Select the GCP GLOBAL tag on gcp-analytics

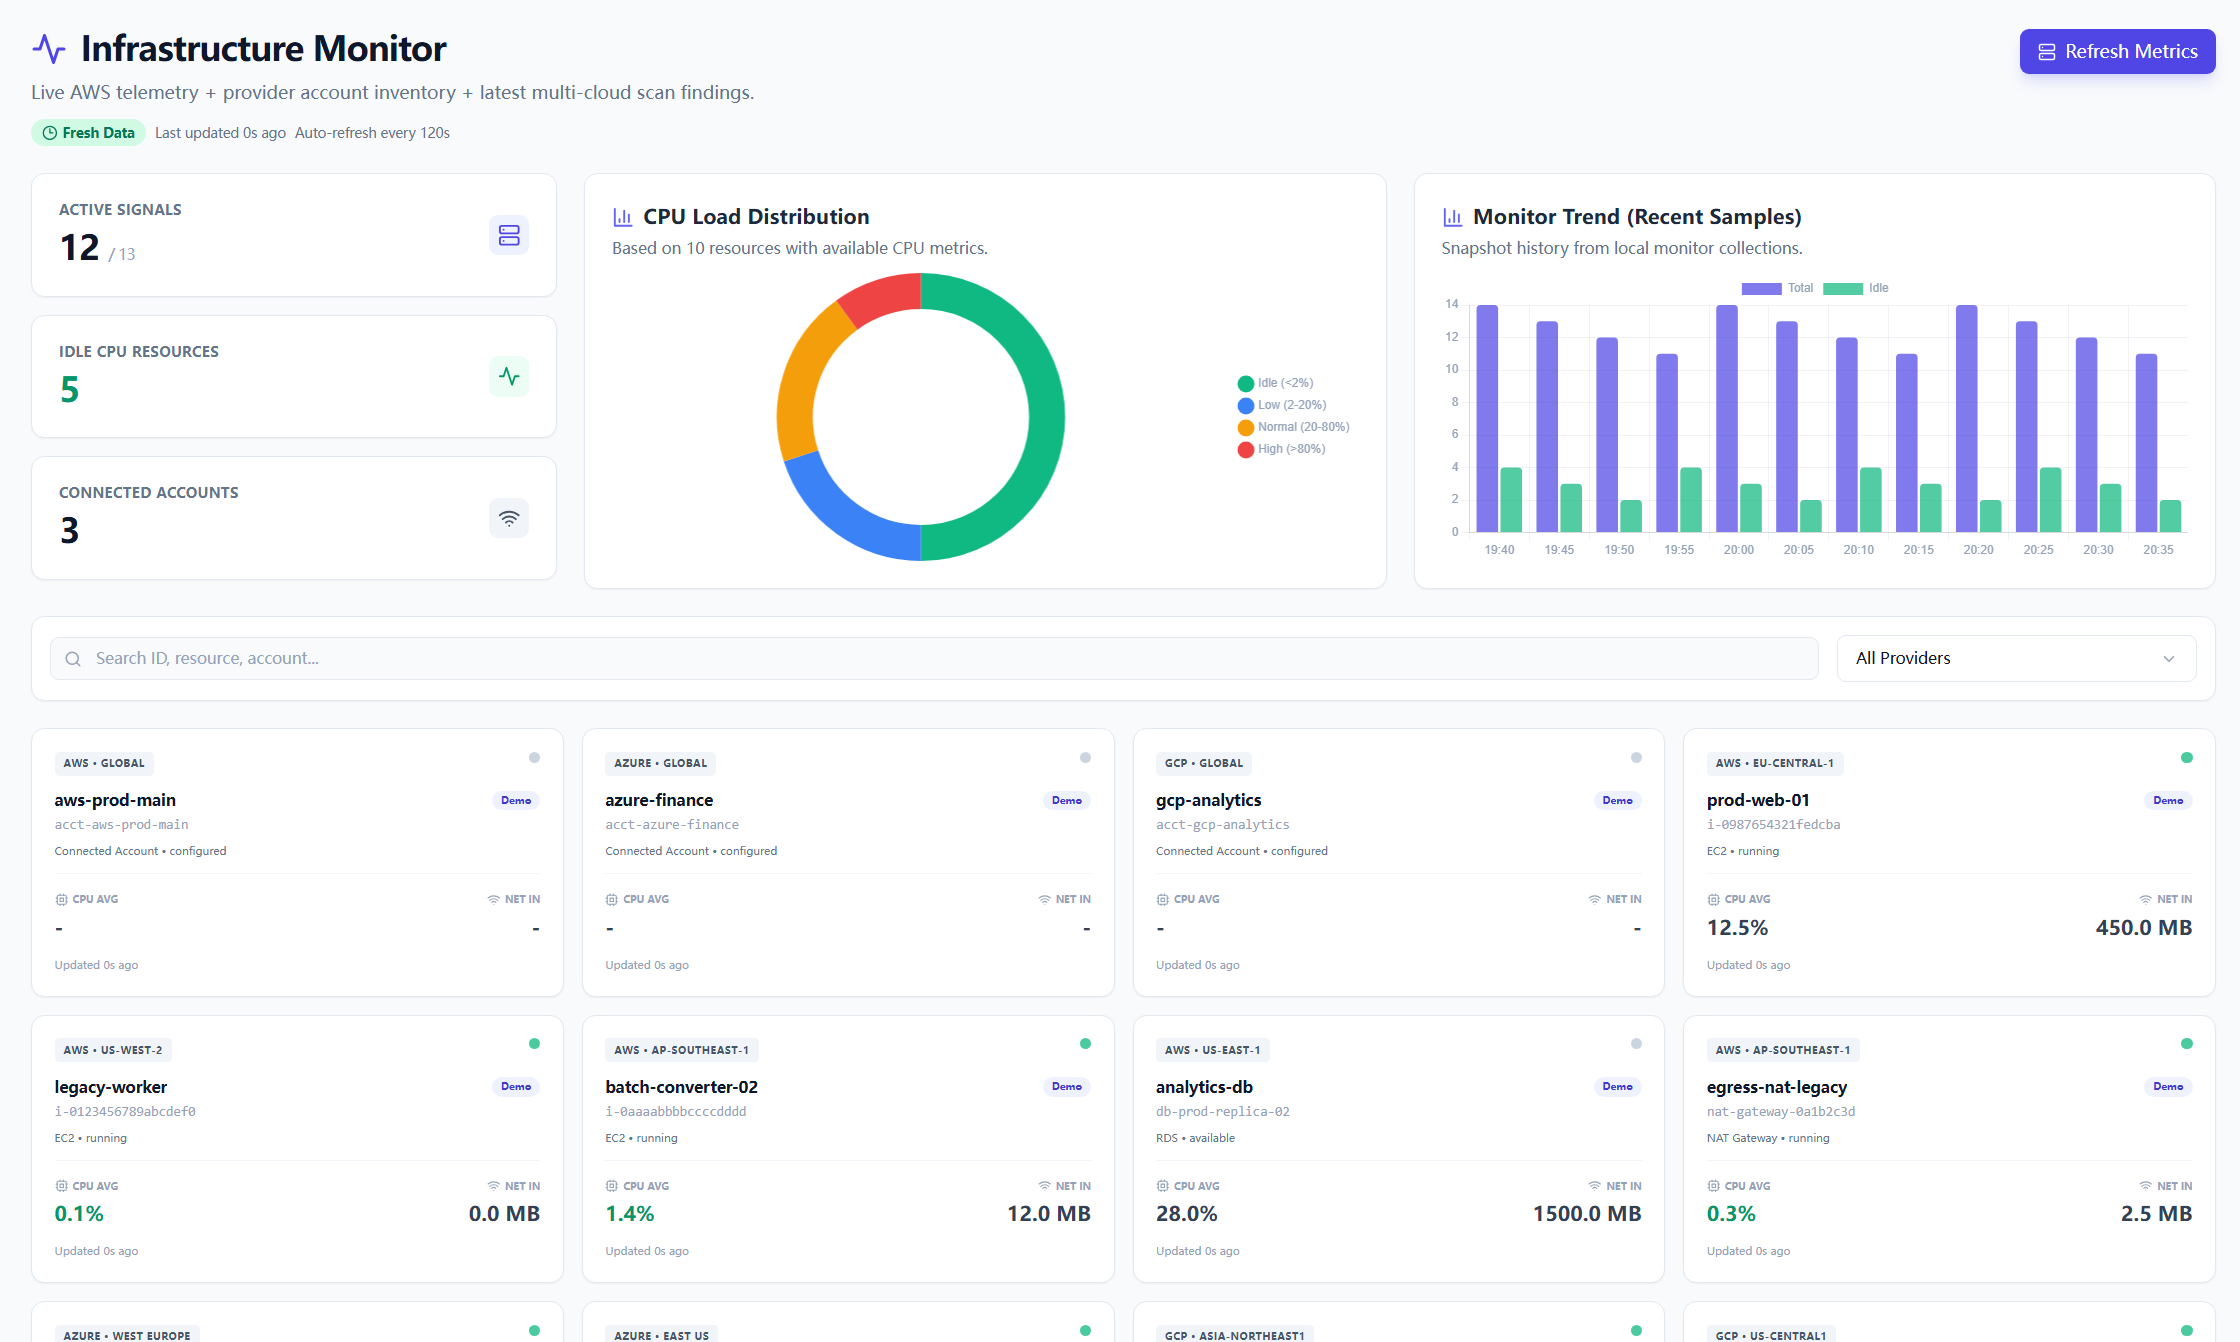(1204, 763)
